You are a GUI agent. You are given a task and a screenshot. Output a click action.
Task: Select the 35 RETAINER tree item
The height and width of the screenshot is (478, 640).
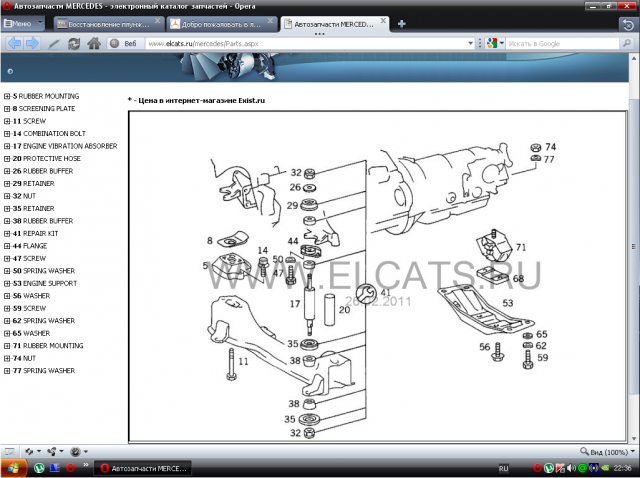33,209
